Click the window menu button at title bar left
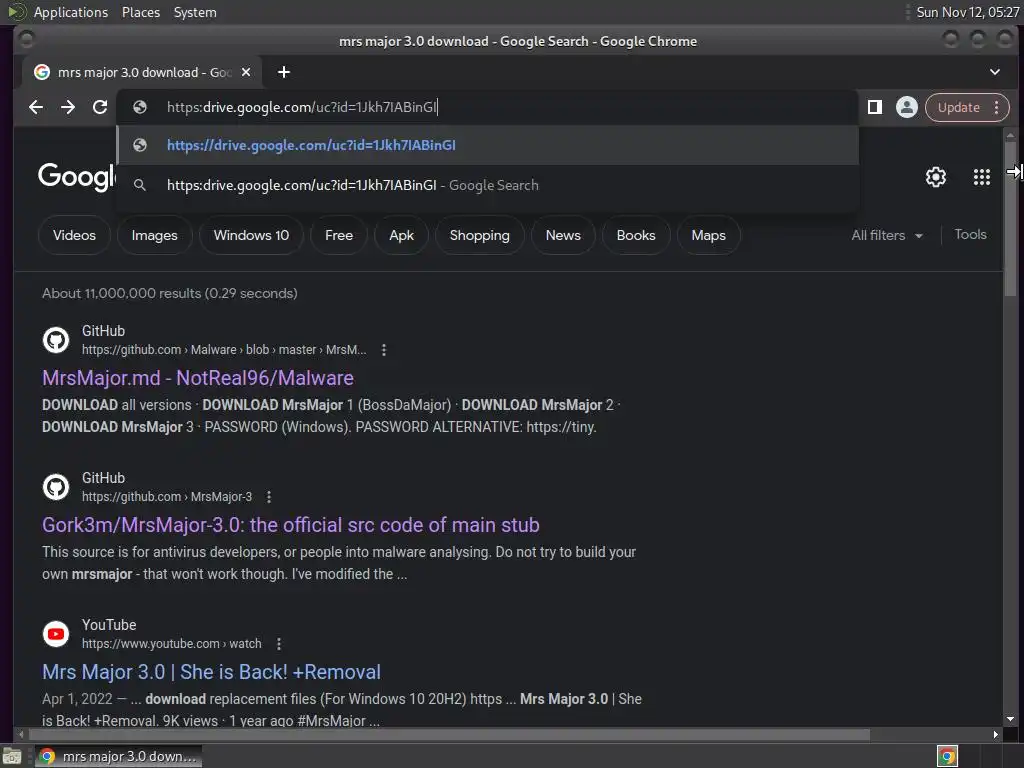 click(26, 40)
